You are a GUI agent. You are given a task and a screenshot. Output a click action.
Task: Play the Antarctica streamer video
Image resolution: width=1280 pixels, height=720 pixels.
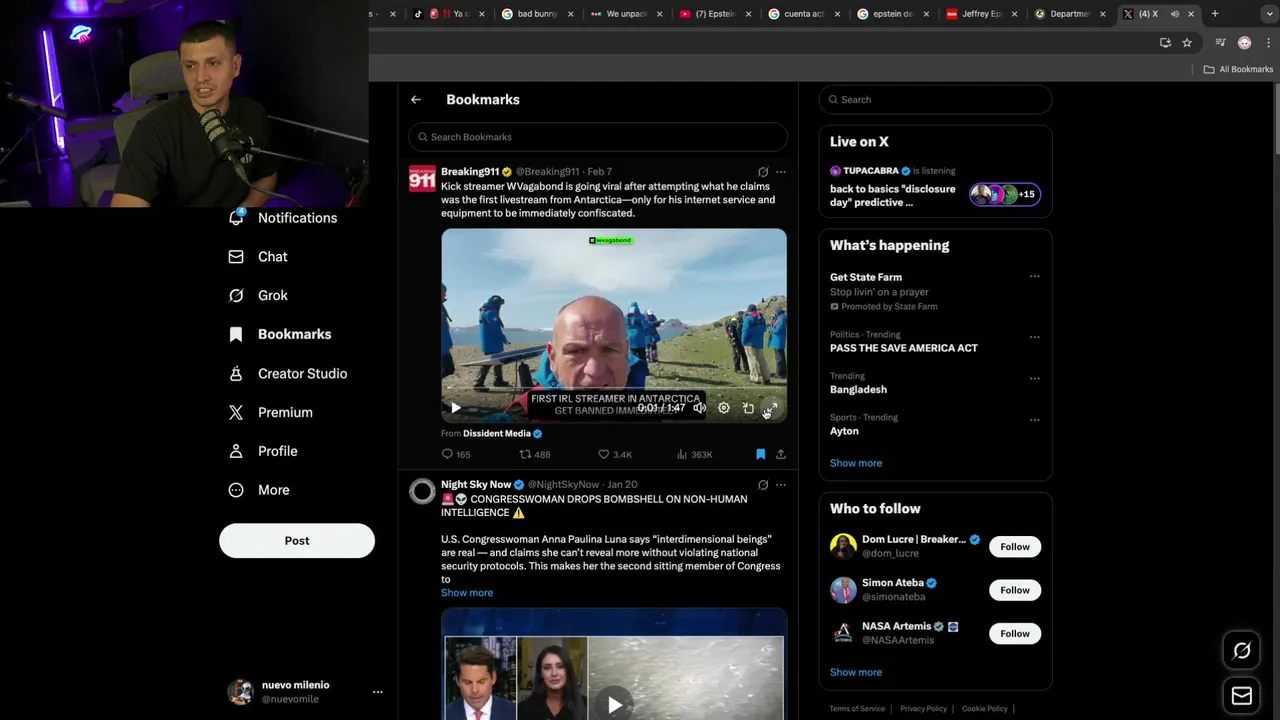tap(456, 408)
